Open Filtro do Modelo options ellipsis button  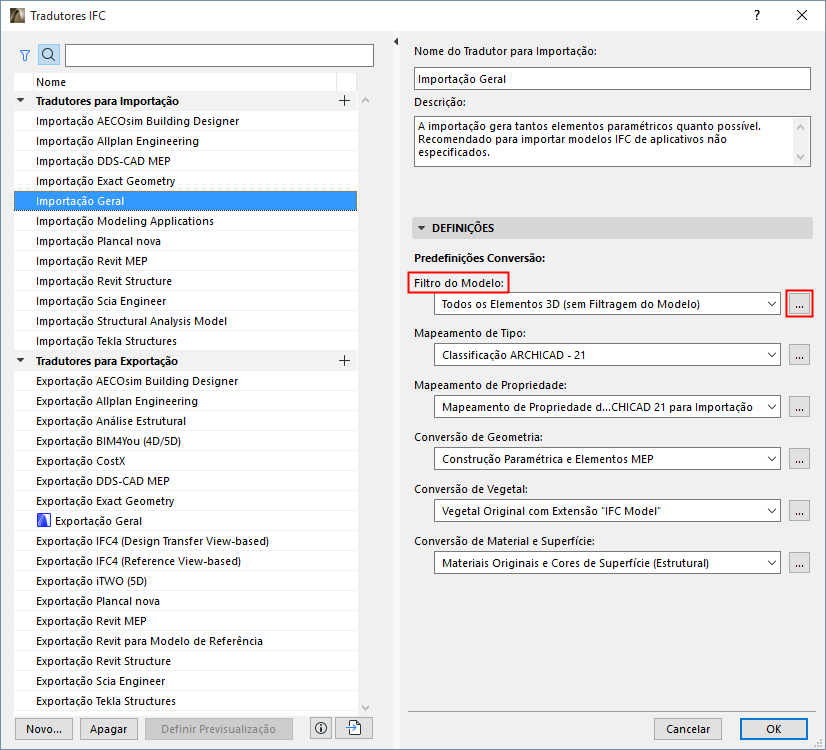pyautogui.click(x=799, y=304)
